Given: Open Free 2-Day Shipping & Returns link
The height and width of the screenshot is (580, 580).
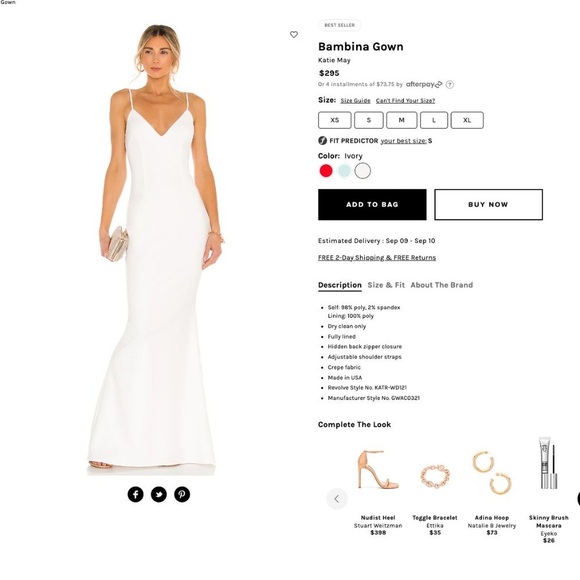Looking at the screenshot, I should (x=377, y=257).
